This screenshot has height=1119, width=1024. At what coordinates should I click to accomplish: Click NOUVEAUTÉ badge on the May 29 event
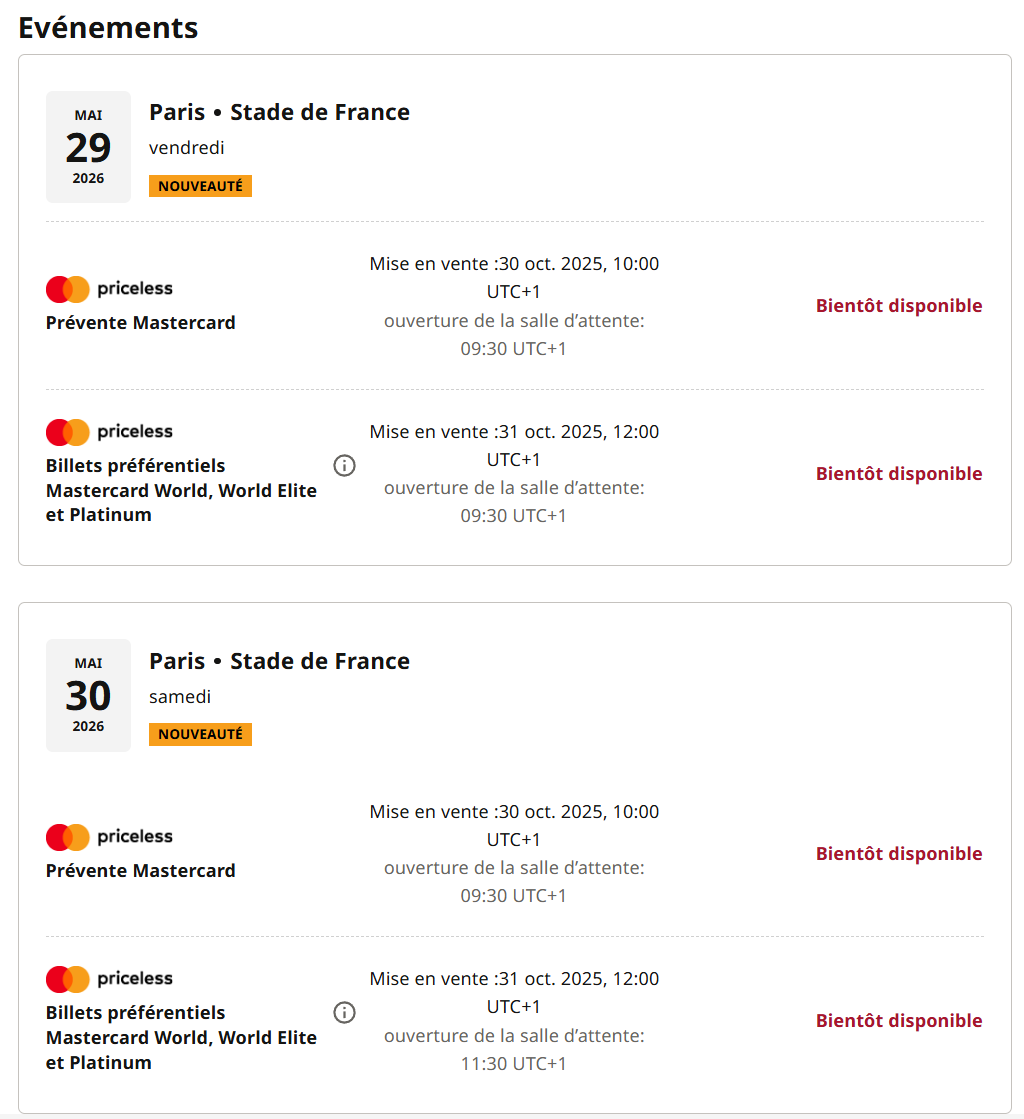[200, 186]
